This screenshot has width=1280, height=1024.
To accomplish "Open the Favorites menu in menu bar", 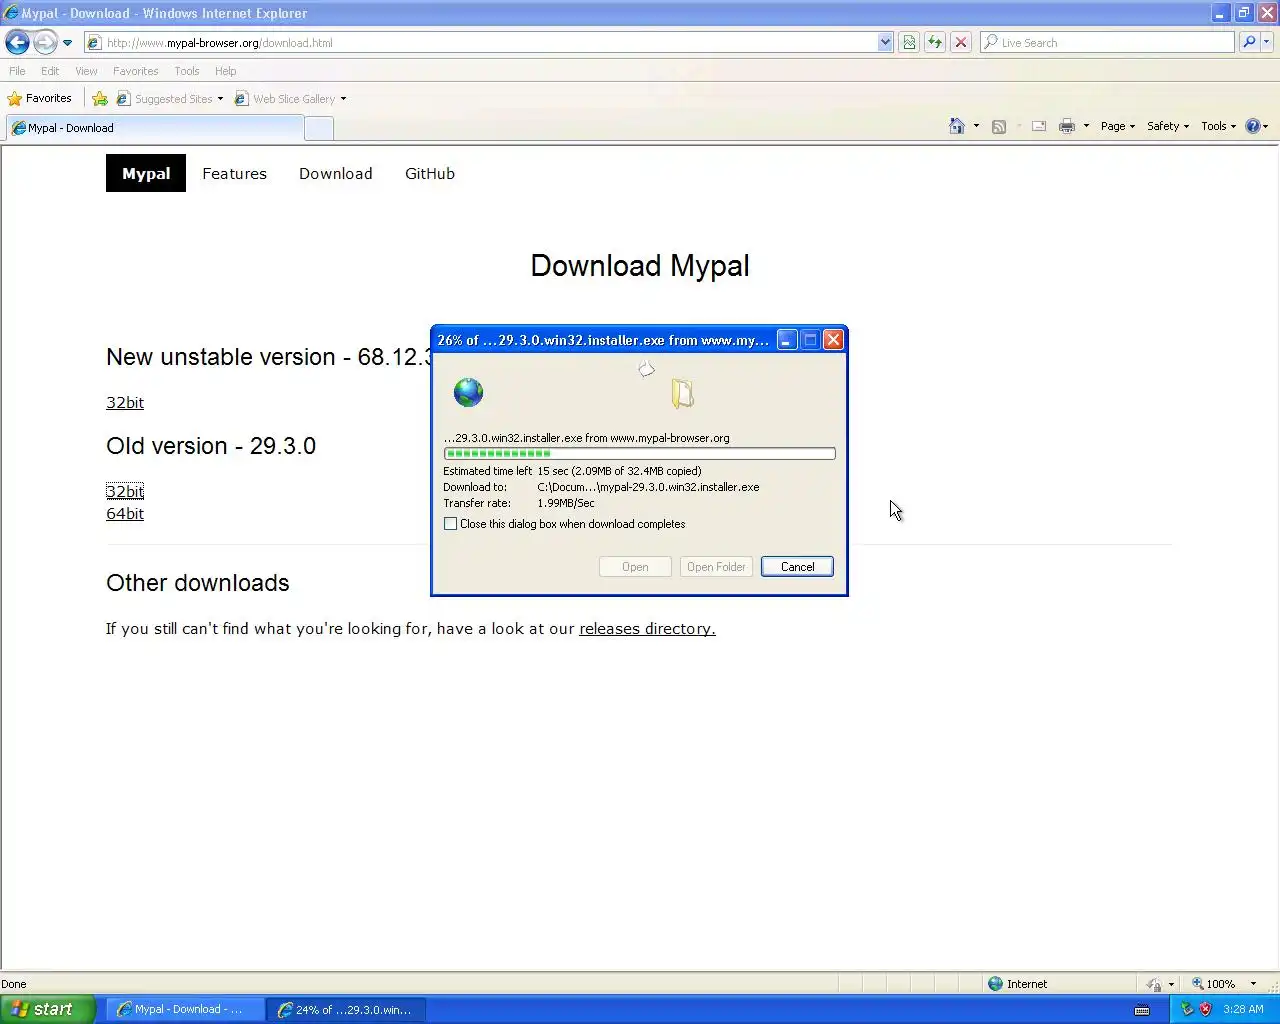I will 135,71.
